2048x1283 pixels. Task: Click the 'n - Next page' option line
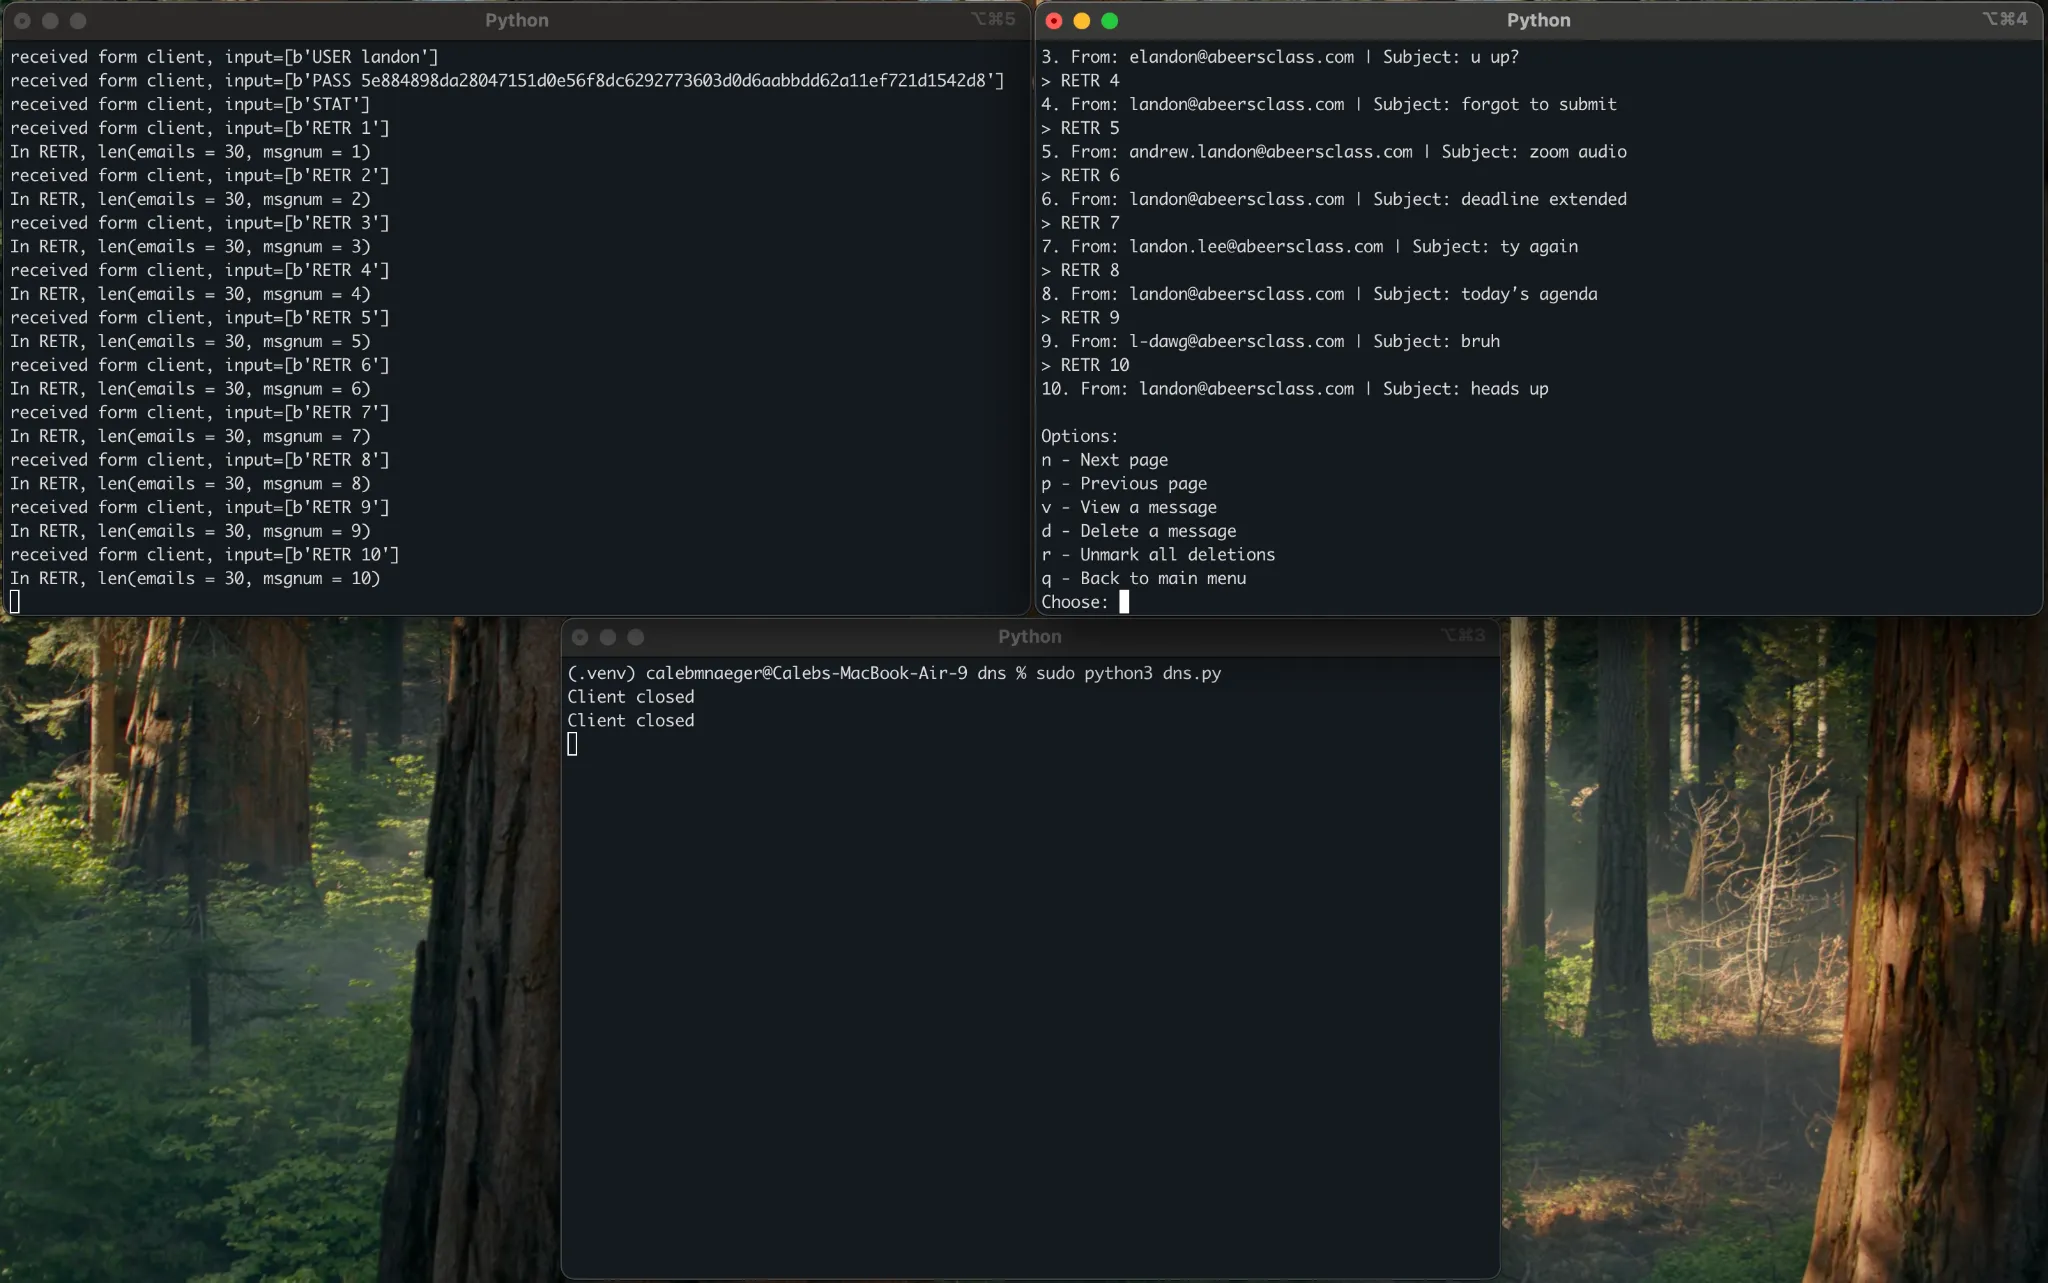(1104, 460)
